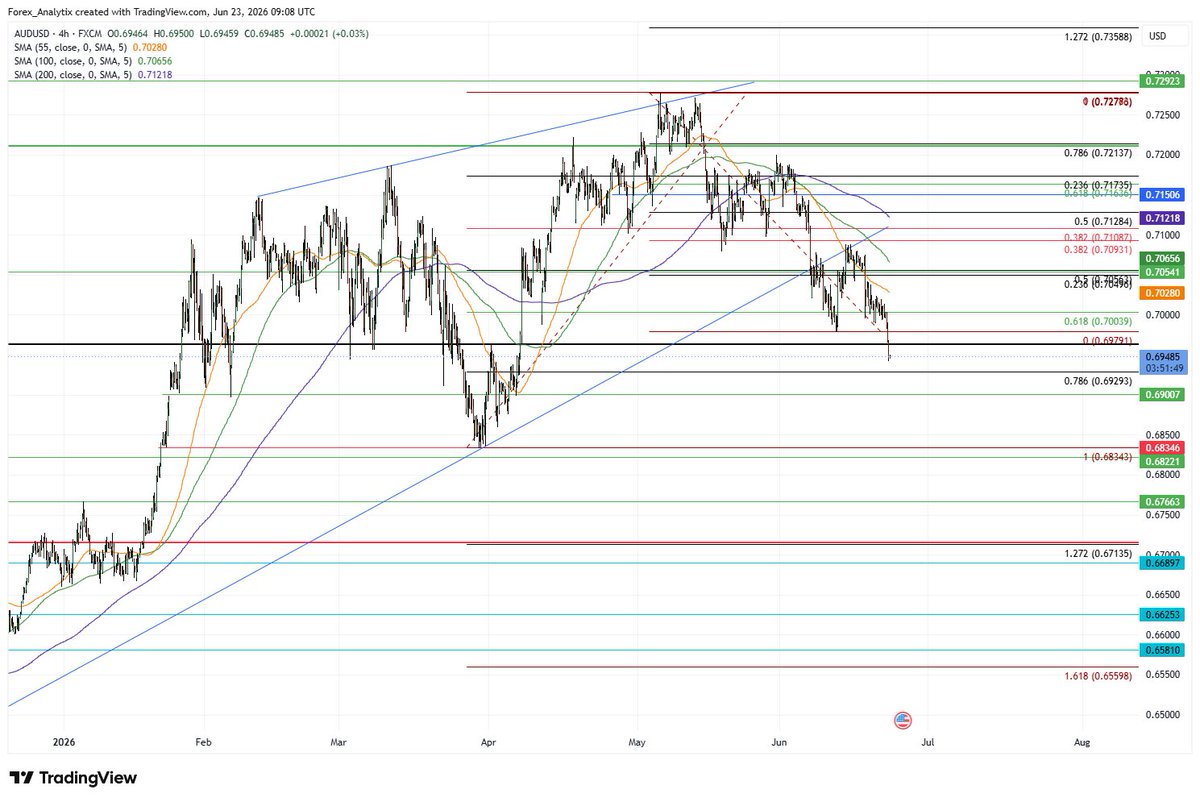Click the 2026 label on time axis
The width and height of the screenshot is (1200, 802).
63,743
